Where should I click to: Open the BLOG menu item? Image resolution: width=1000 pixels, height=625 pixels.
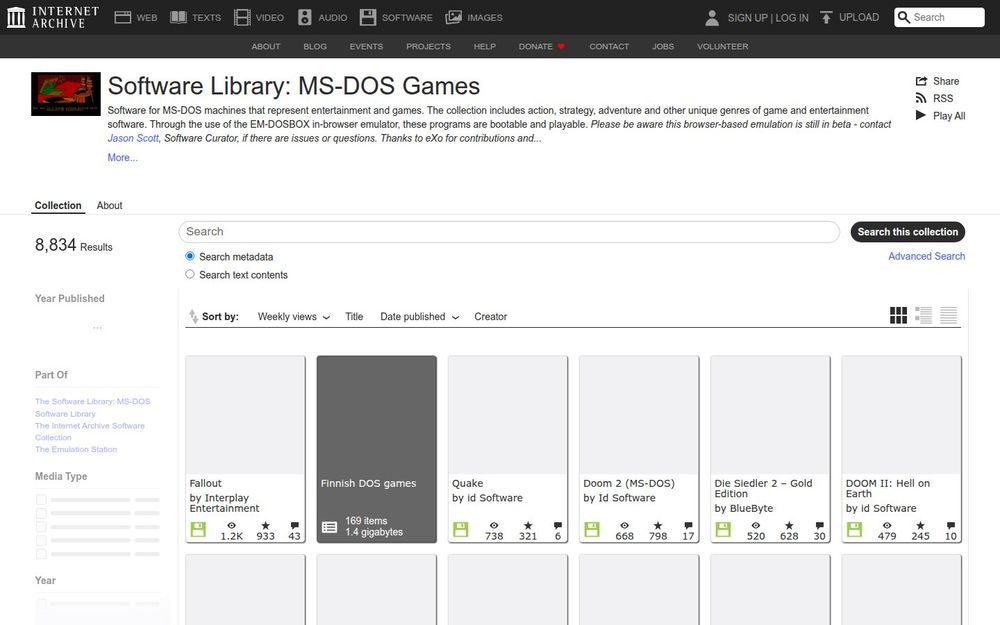315,47
